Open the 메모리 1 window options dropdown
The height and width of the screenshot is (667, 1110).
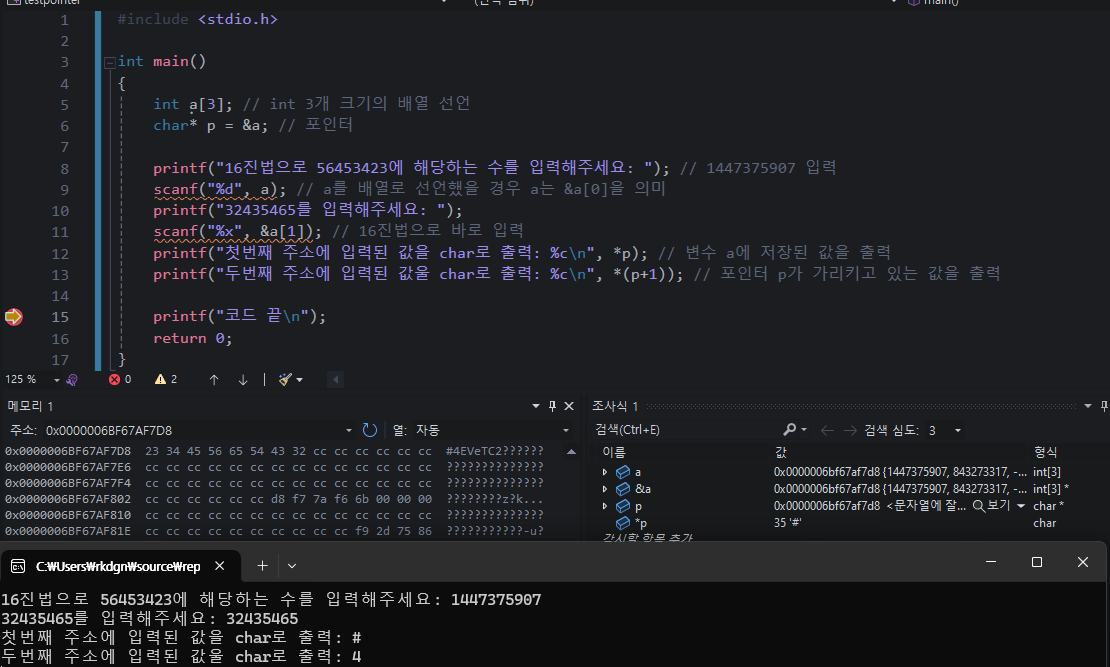coord(536,406)
